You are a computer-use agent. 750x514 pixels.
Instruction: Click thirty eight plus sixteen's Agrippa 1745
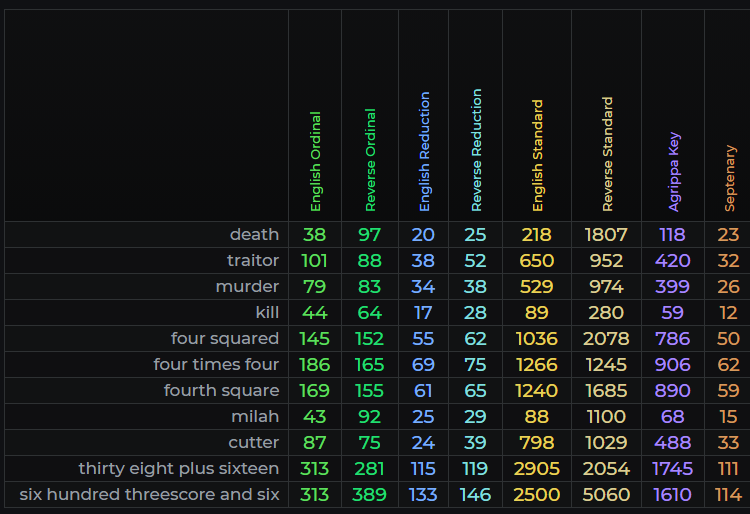coord(672,469)
